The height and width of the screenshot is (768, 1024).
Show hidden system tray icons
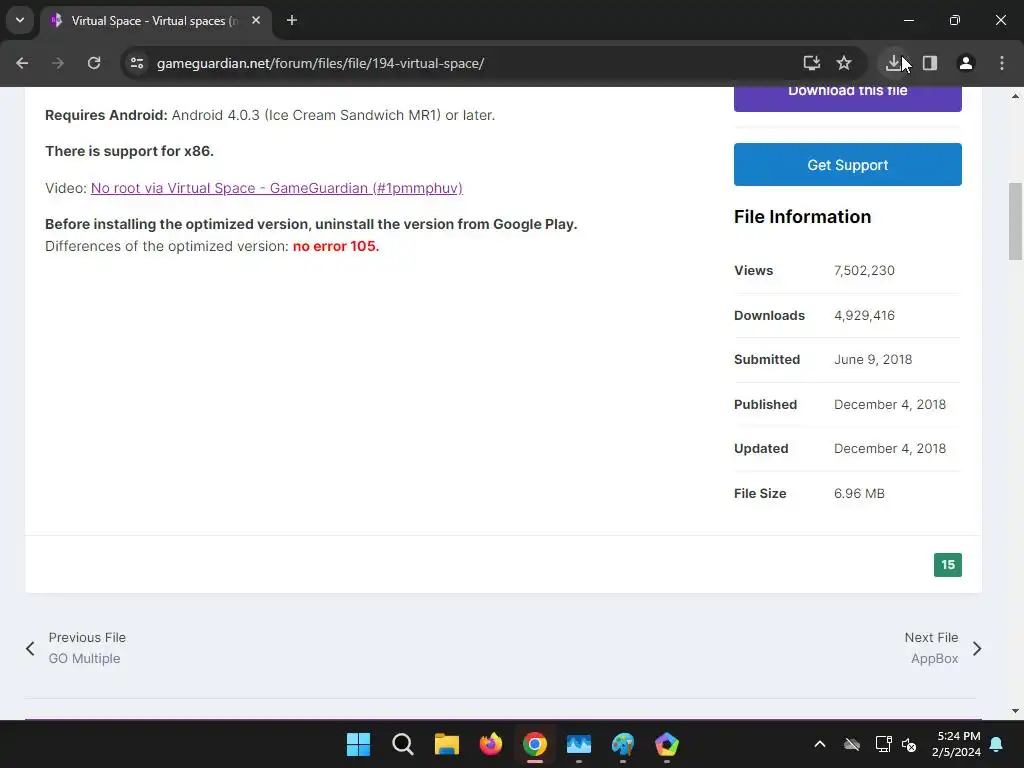click(x=820, y=744)
